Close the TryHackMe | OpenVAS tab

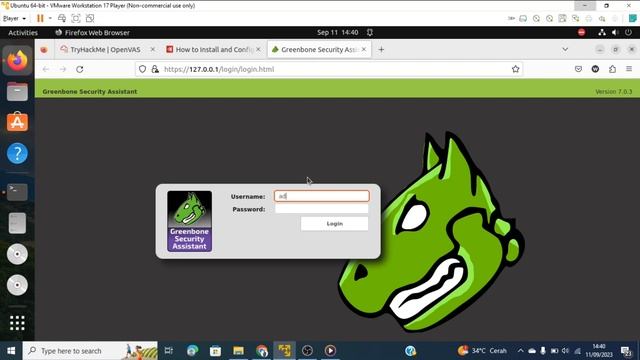pos(153,49)
